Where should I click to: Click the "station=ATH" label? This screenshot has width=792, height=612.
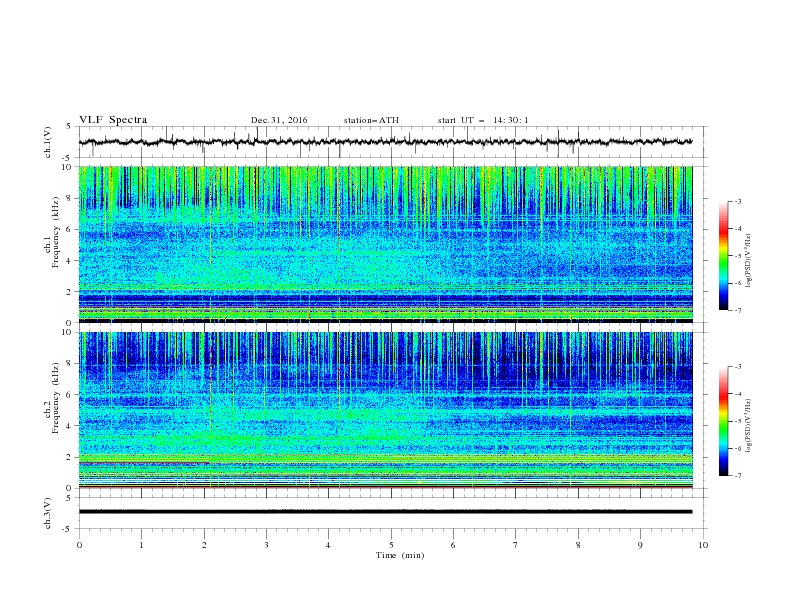tap(371, 120)
